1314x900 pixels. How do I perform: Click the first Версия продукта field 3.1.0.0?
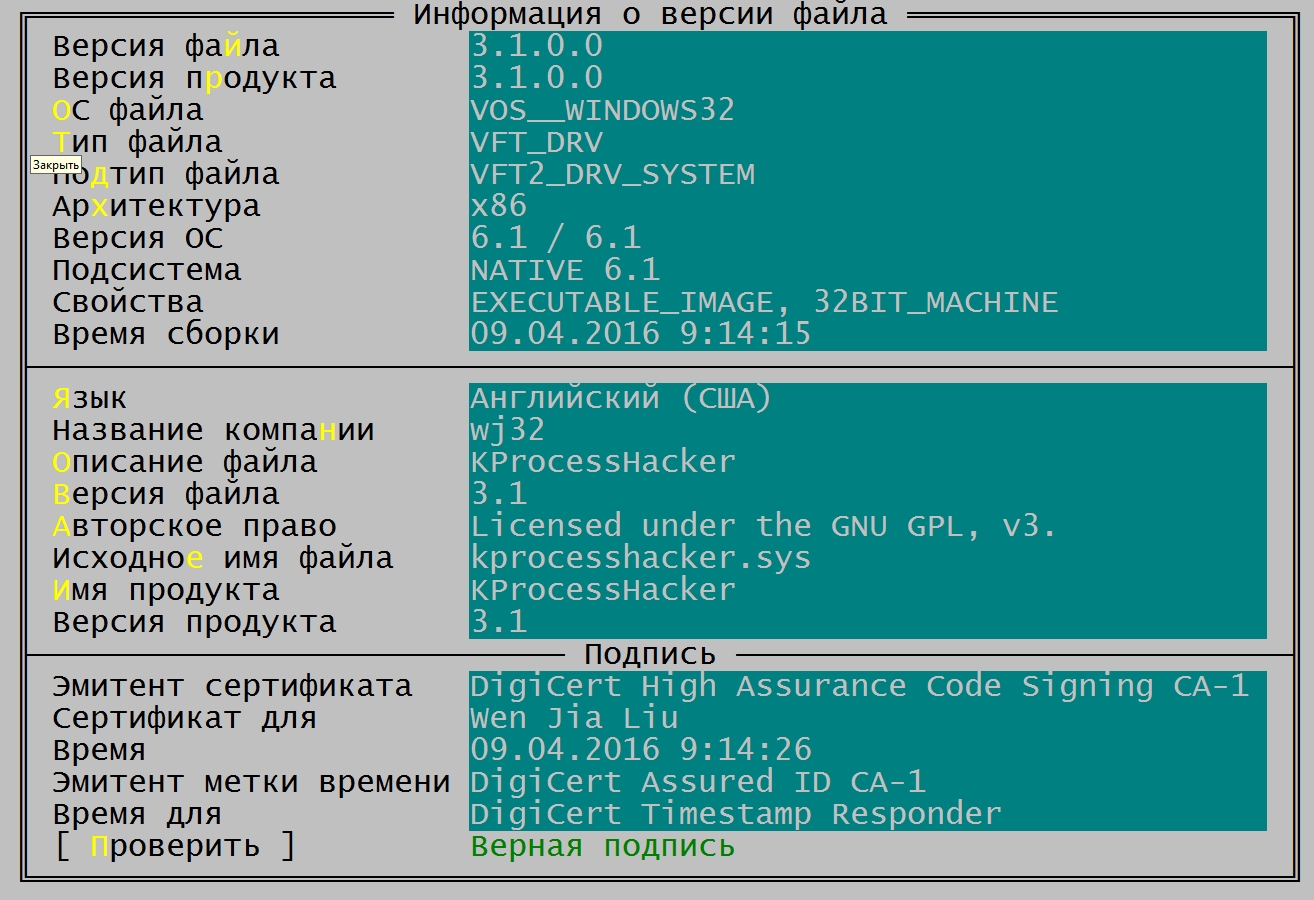868,78
